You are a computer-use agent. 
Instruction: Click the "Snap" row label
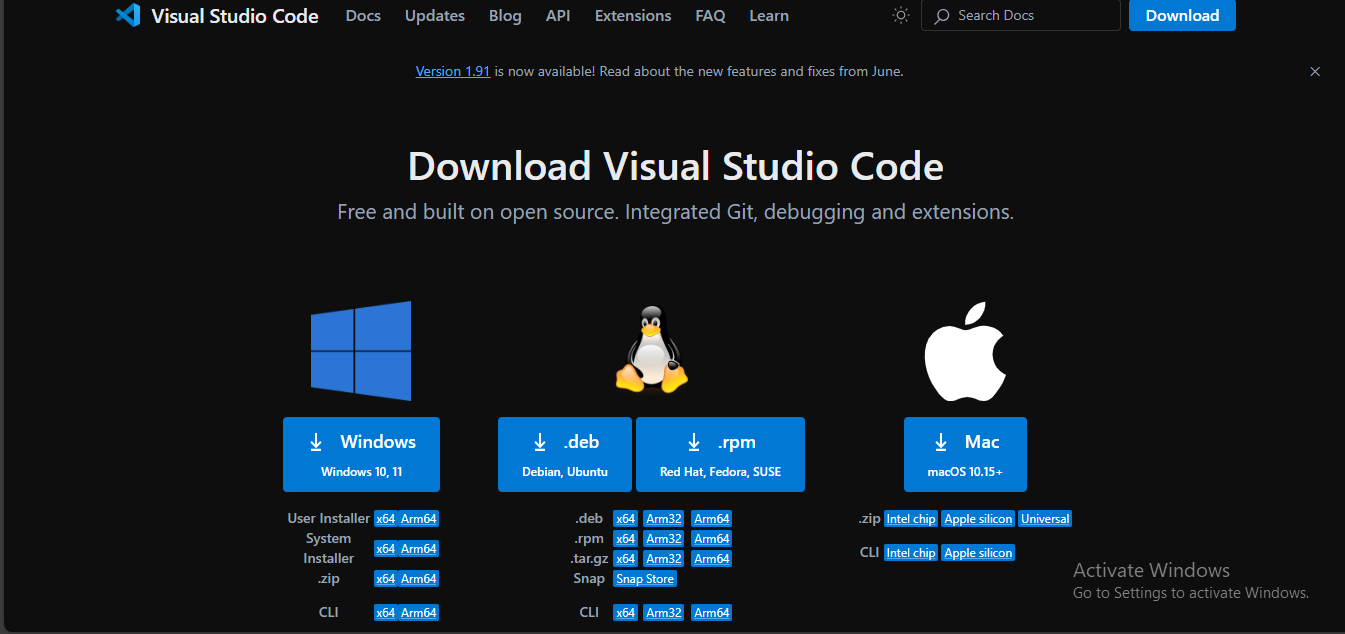[x=589, y=578]
